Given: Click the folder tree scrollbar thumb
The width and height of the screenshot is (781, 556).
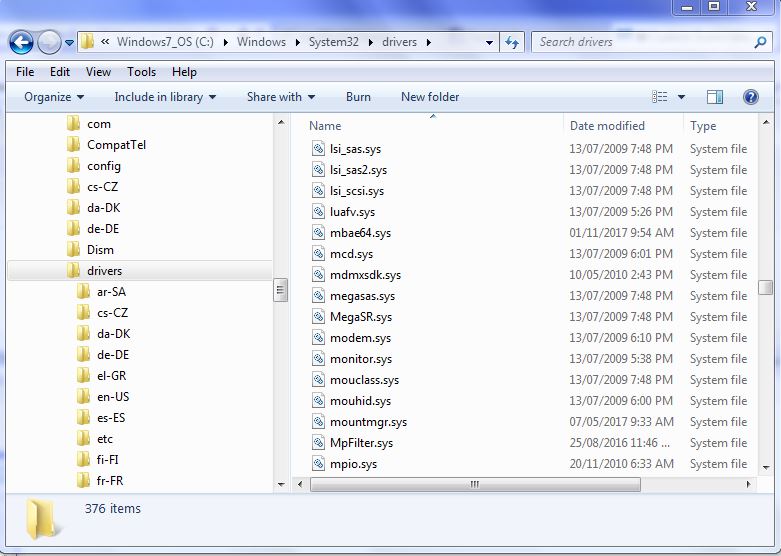Looking at the screenshot, I should [281, 290].
